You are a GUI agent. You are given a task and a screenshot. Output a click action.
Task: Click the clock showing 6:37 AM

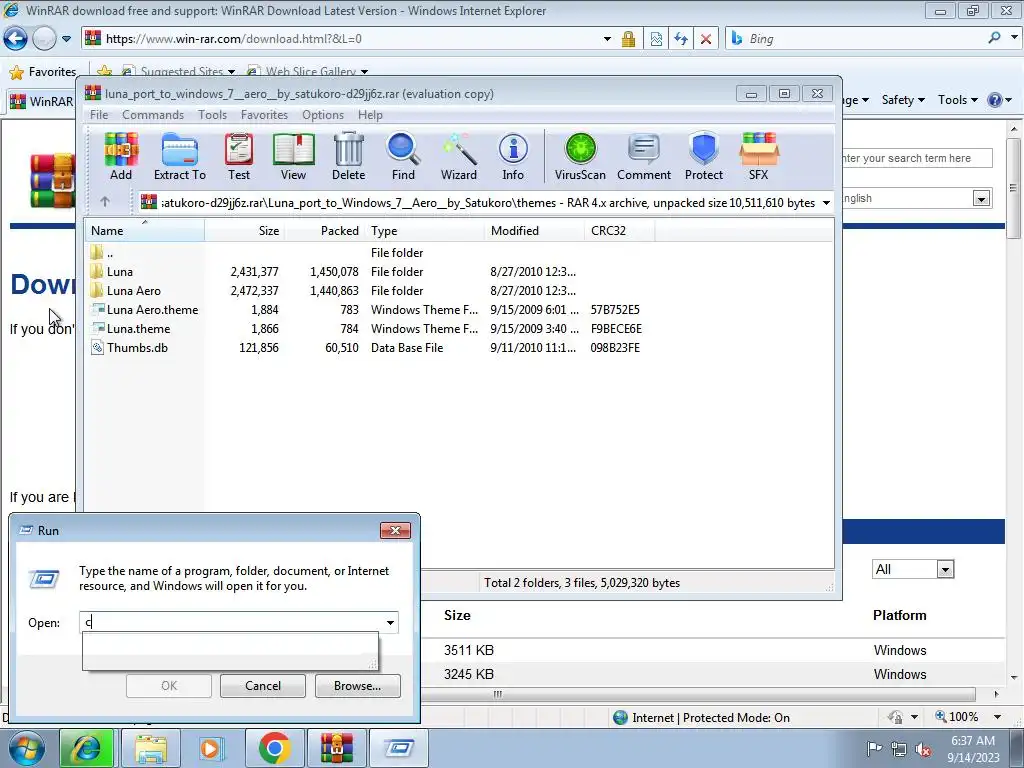tap(972, 741)
